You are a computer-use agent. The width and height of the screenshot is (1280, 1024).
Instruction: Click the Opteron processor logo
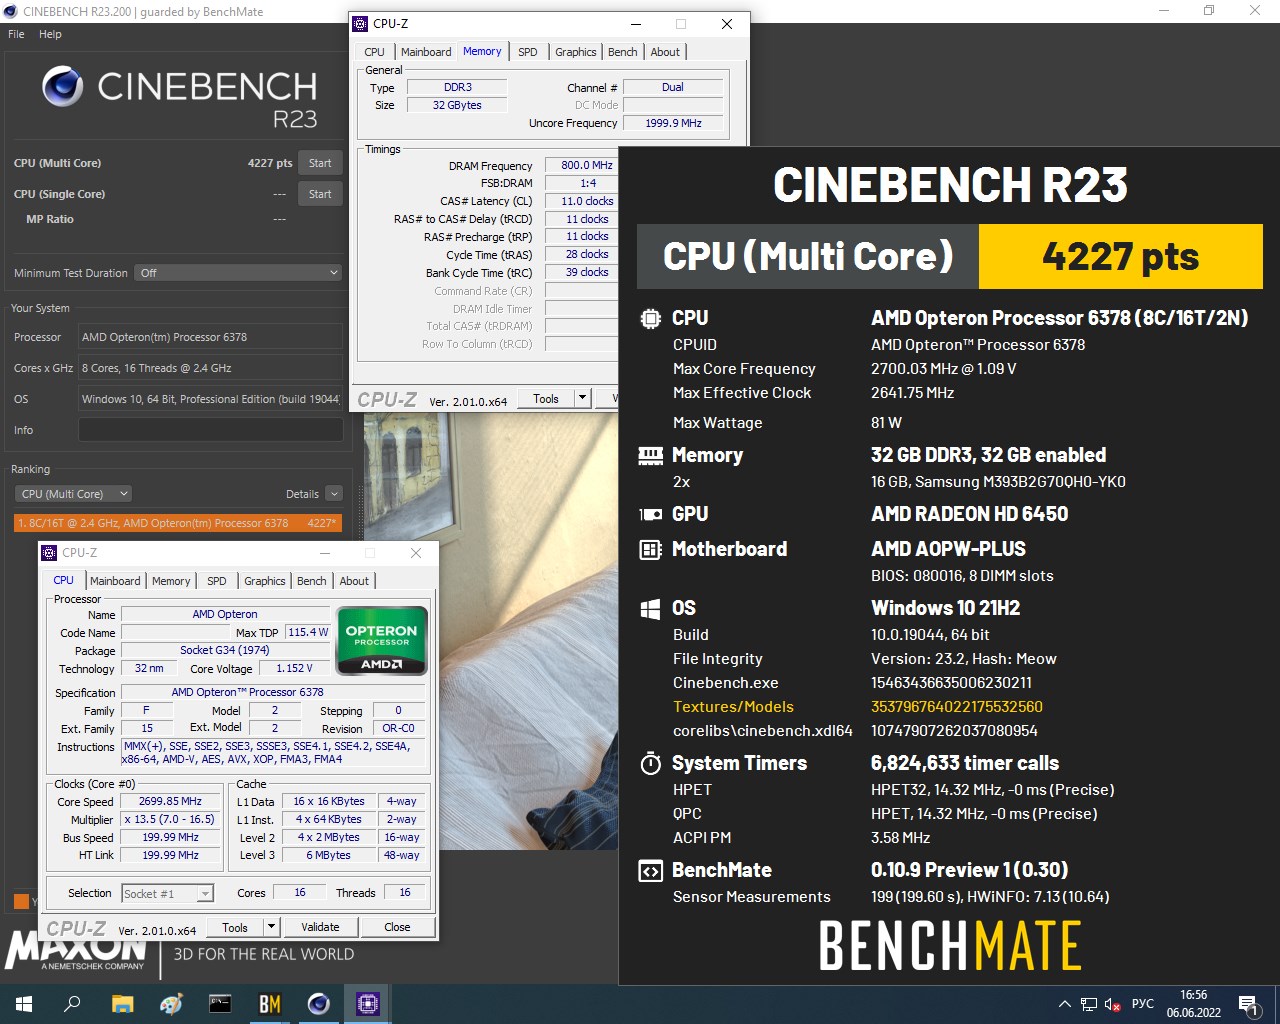(x=382, y=640)
